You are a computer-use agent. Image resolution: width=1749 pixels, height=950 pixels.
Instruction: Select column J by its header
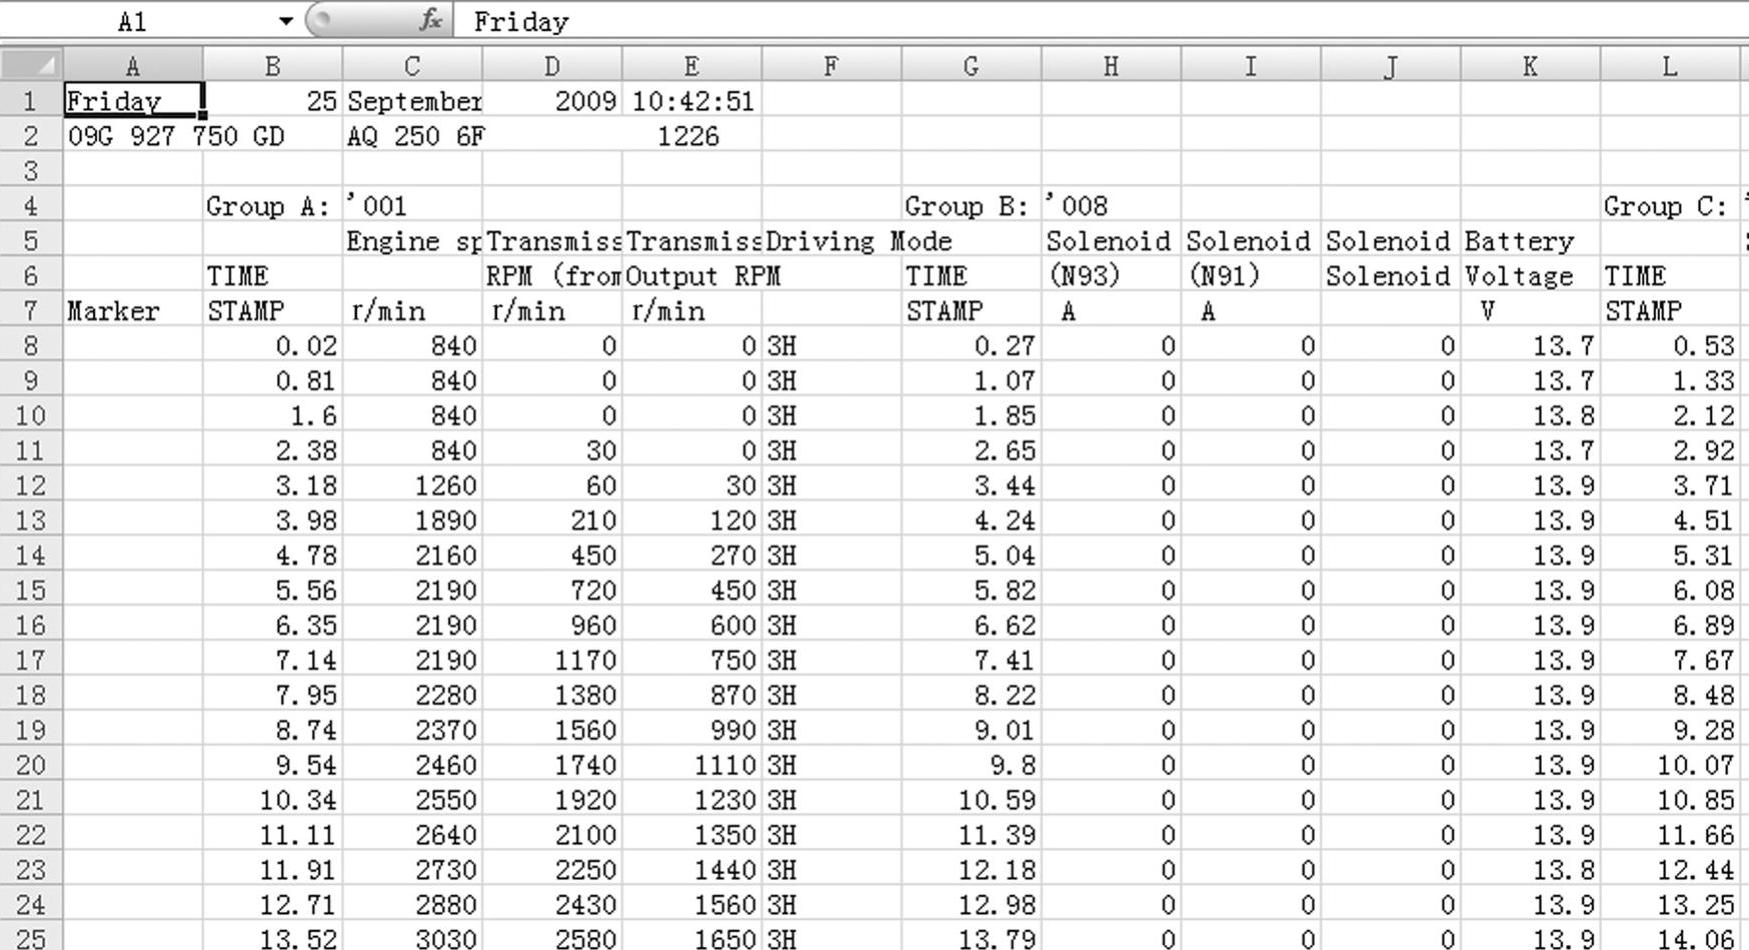(x=1391, y=66)
